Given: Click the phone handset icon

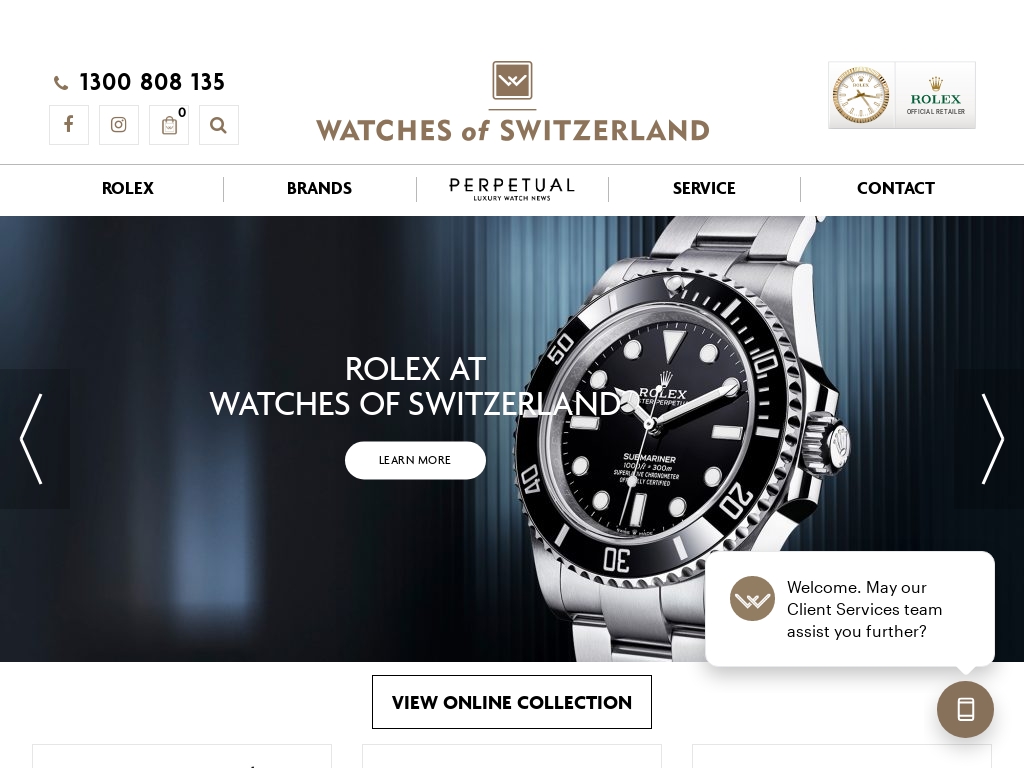Looking at the screenshot, I should pos(61,83).
